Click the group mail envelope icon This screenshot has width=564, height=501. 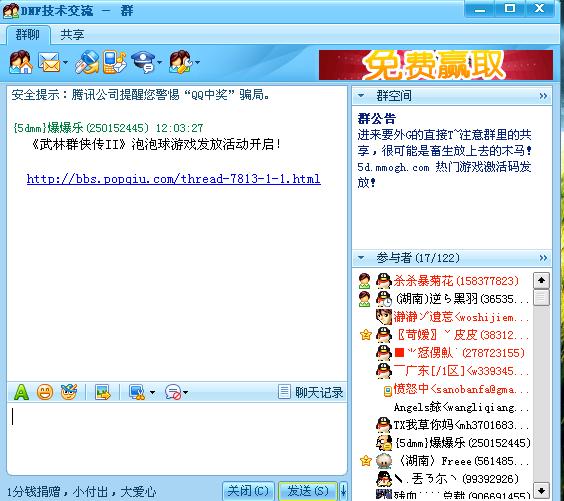tap(49, 62)
